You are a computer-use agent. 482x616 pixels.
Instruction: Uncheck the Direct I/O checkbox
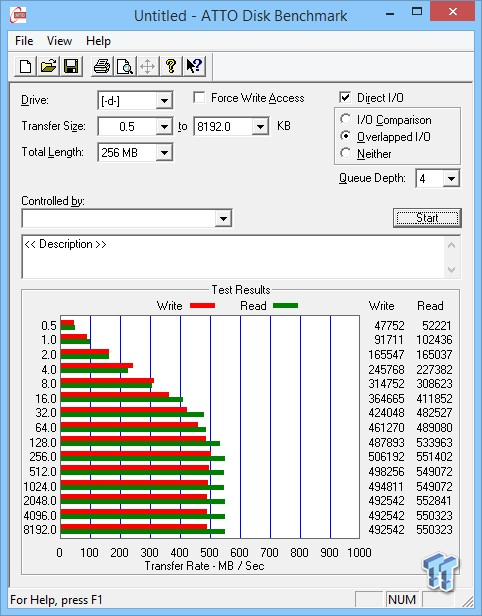[345, 97]
